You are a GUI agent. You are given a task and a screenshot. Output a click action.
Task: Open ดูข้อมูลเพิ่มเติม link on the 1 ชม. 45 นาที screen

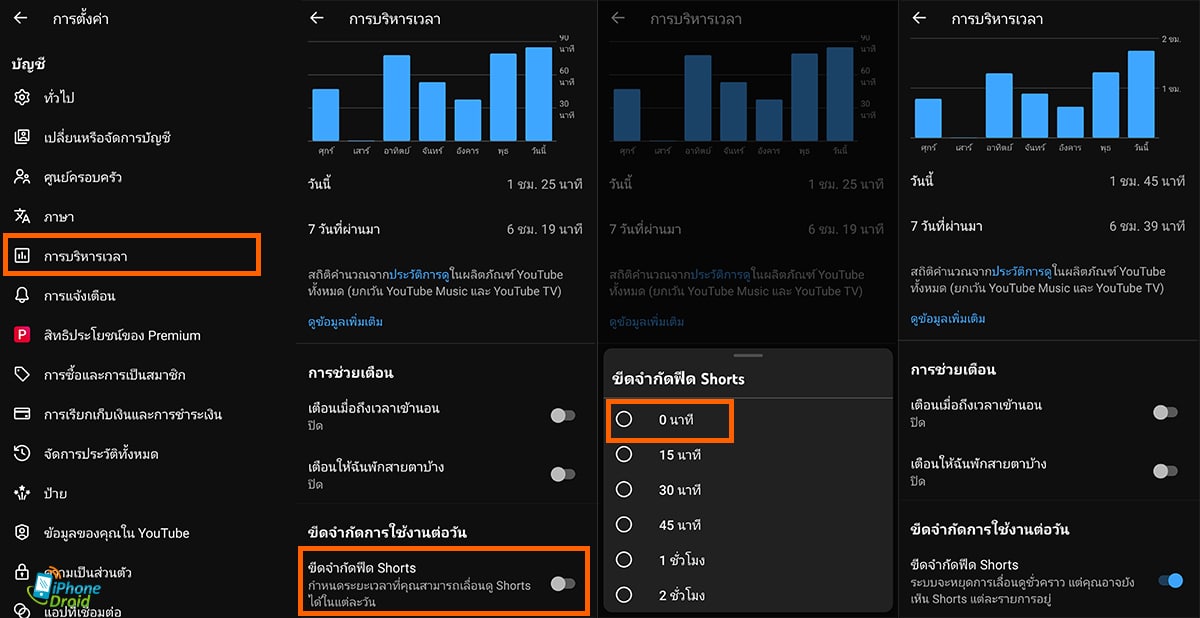tap(948, 318)
